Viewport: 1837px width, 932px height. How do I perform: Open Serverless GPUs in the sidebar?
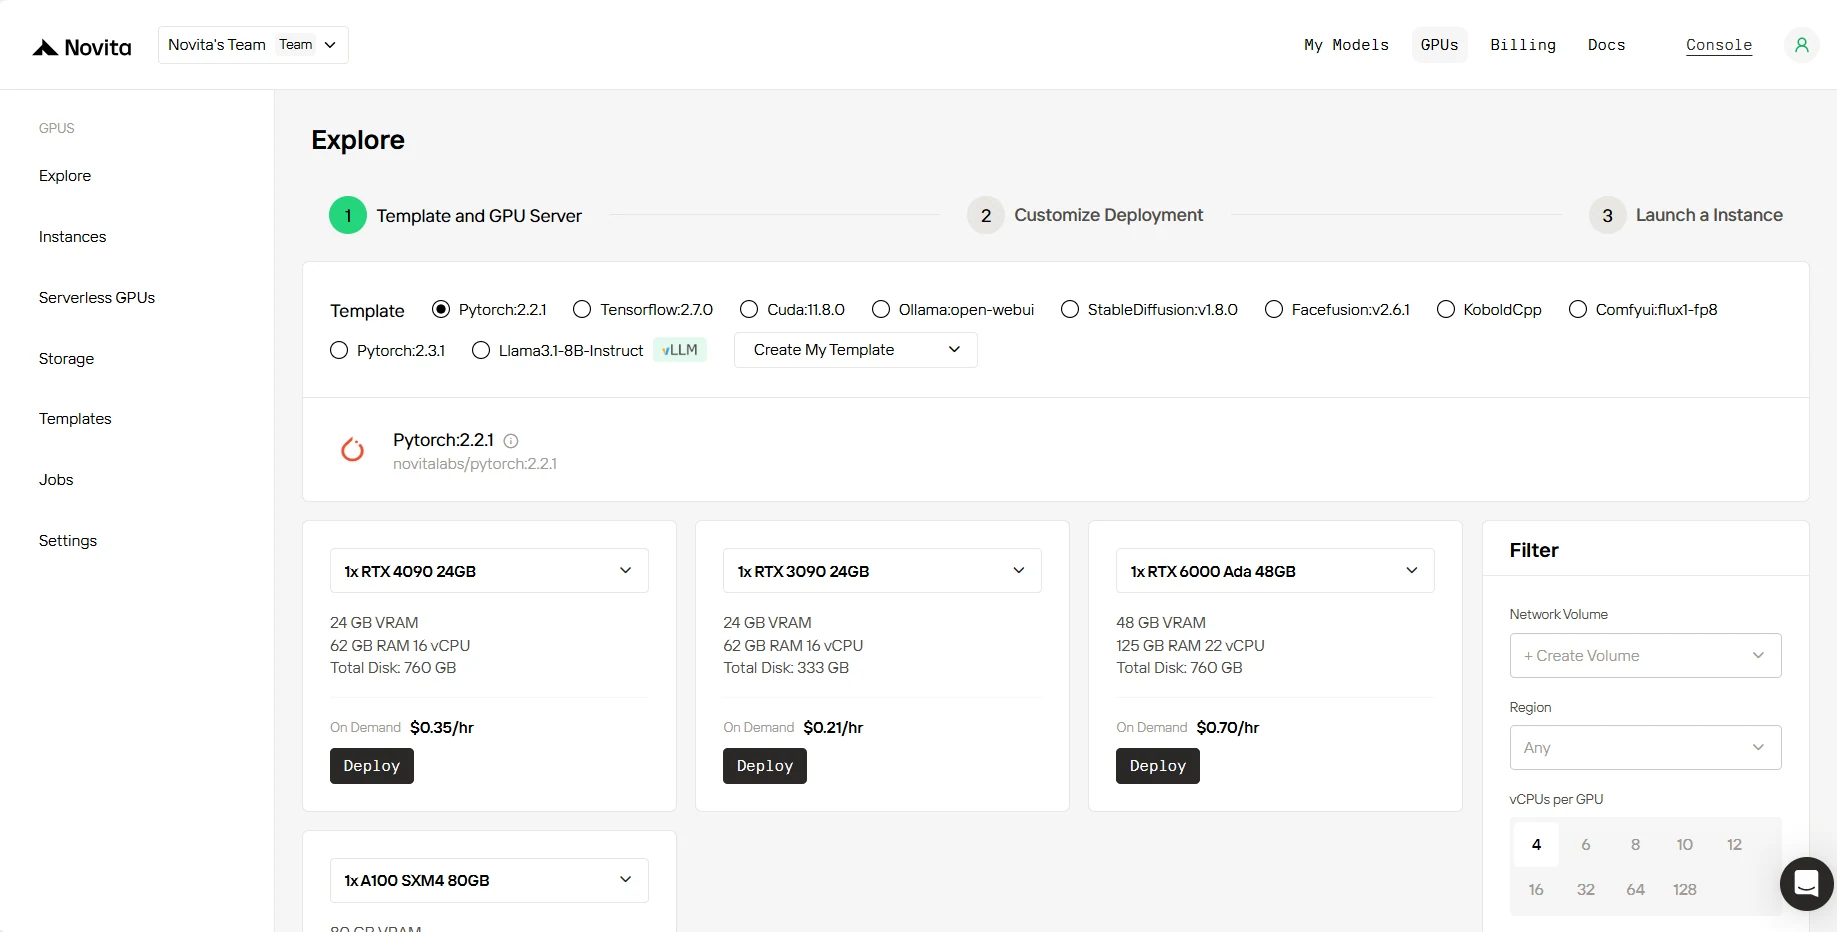pos(97,298)
